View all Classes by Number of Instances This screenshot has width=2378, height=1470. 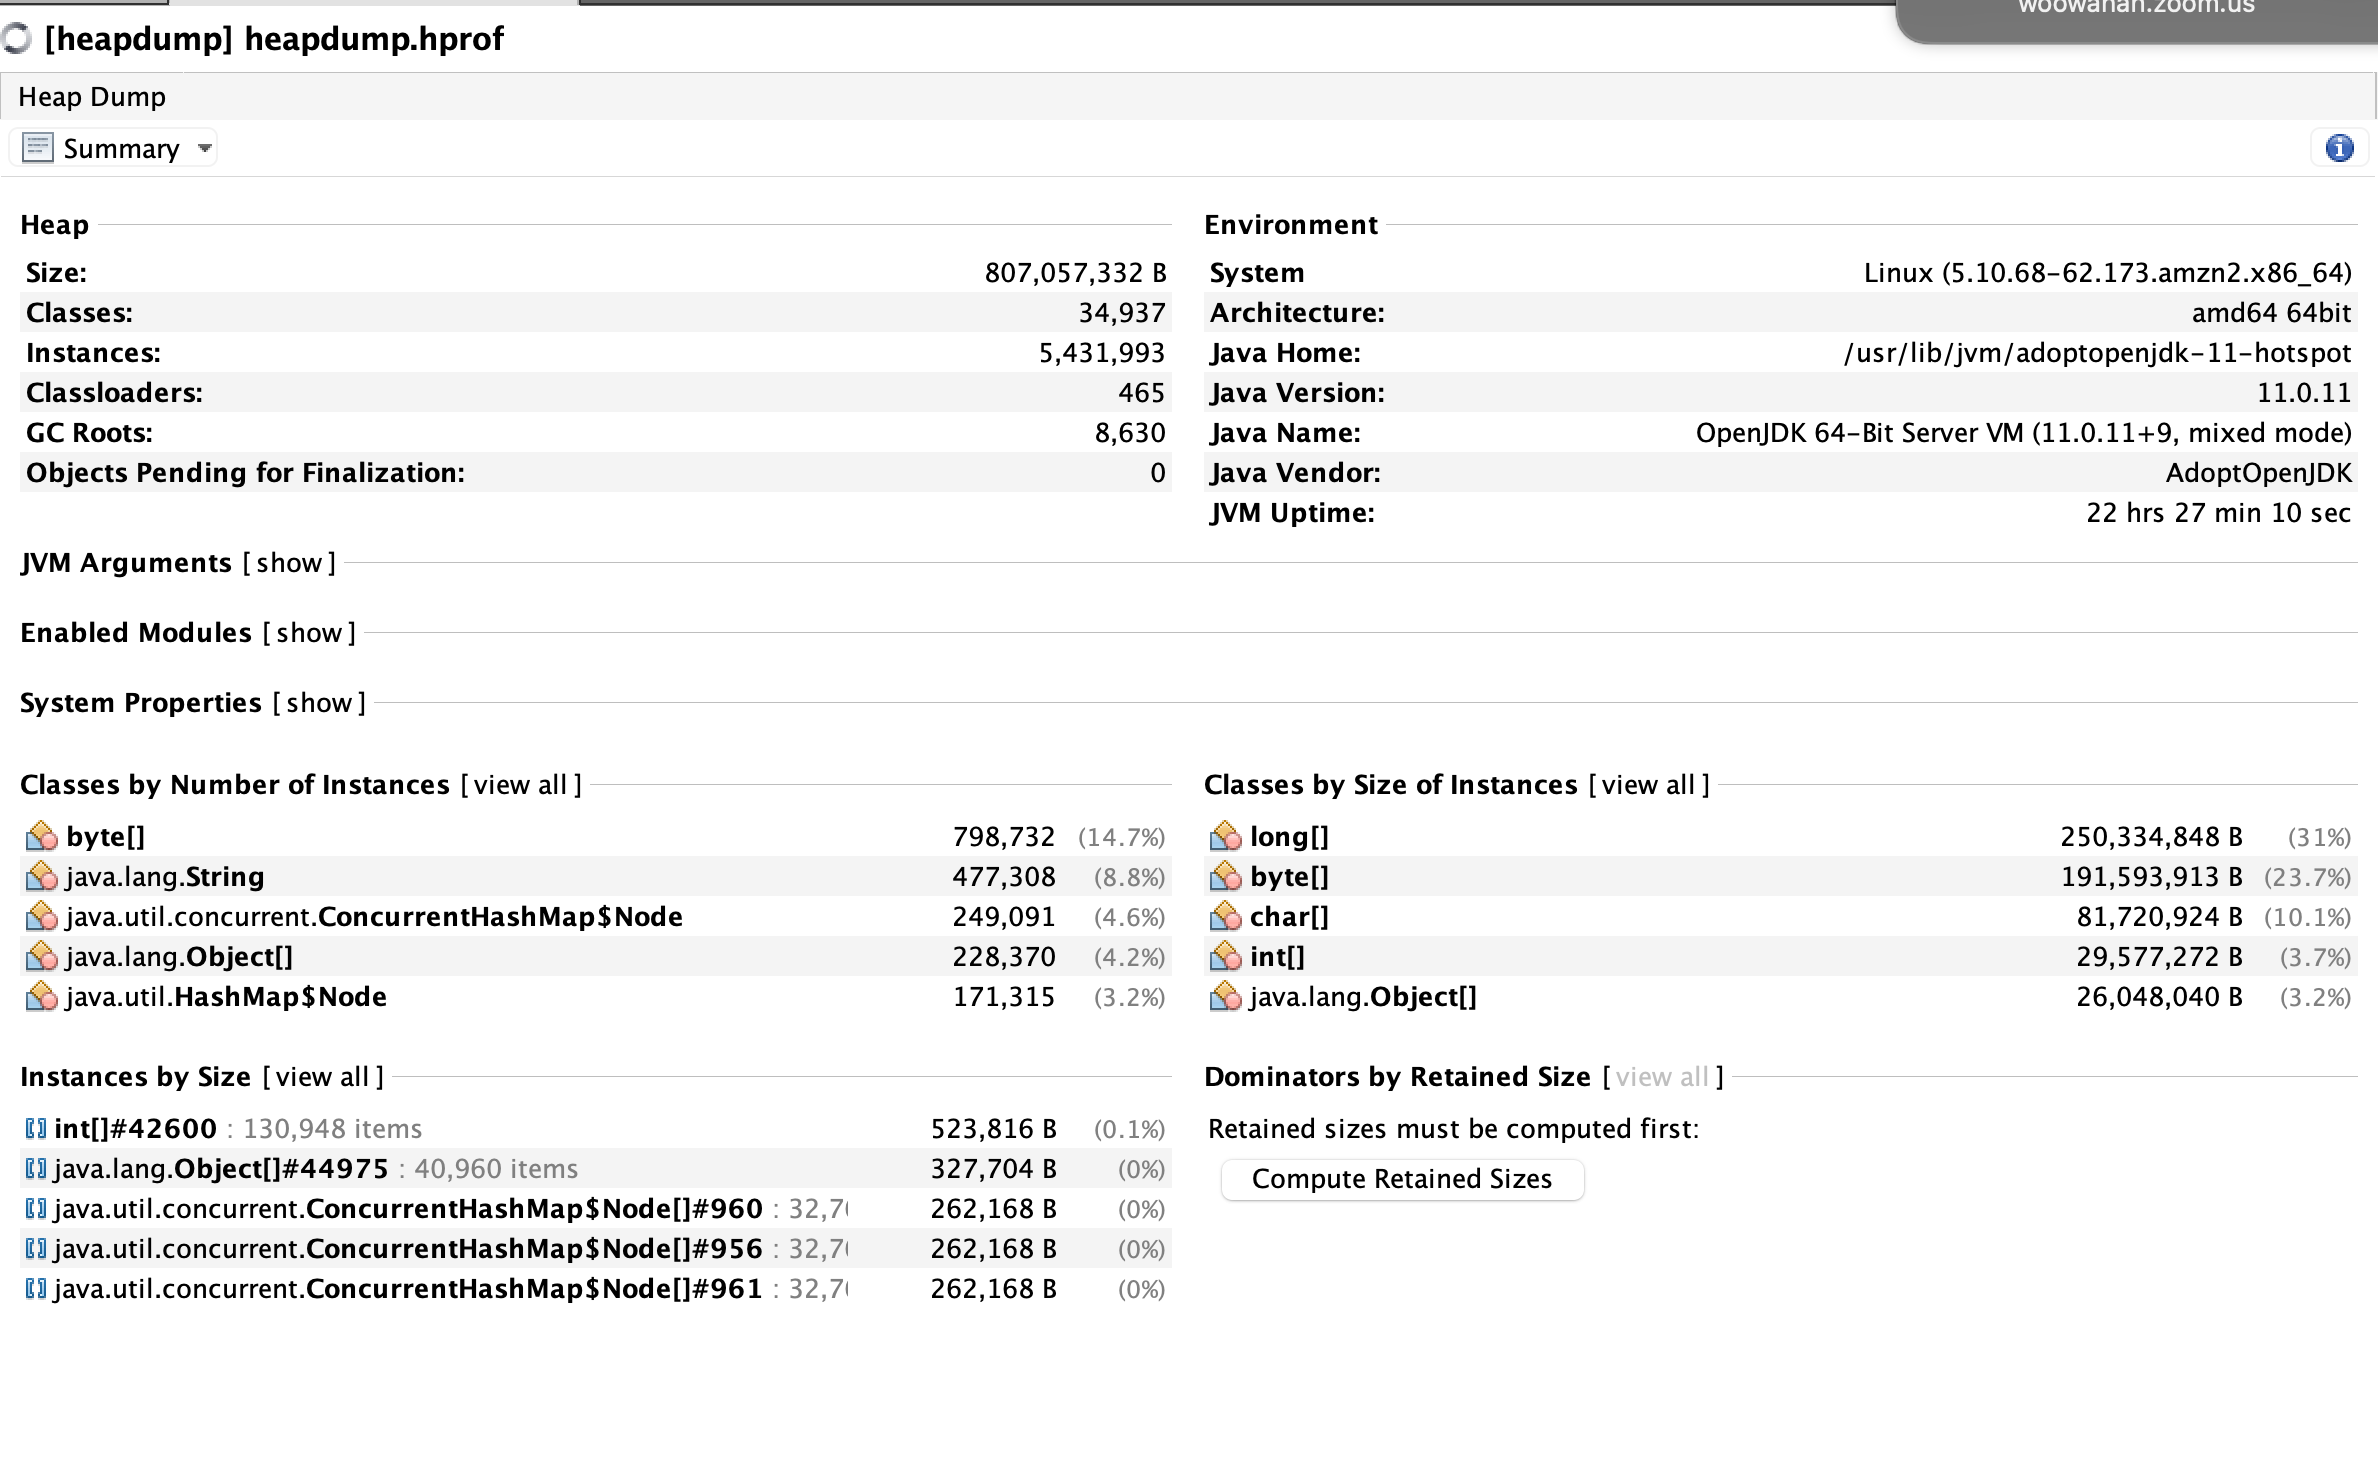click(x=520, y=785)
